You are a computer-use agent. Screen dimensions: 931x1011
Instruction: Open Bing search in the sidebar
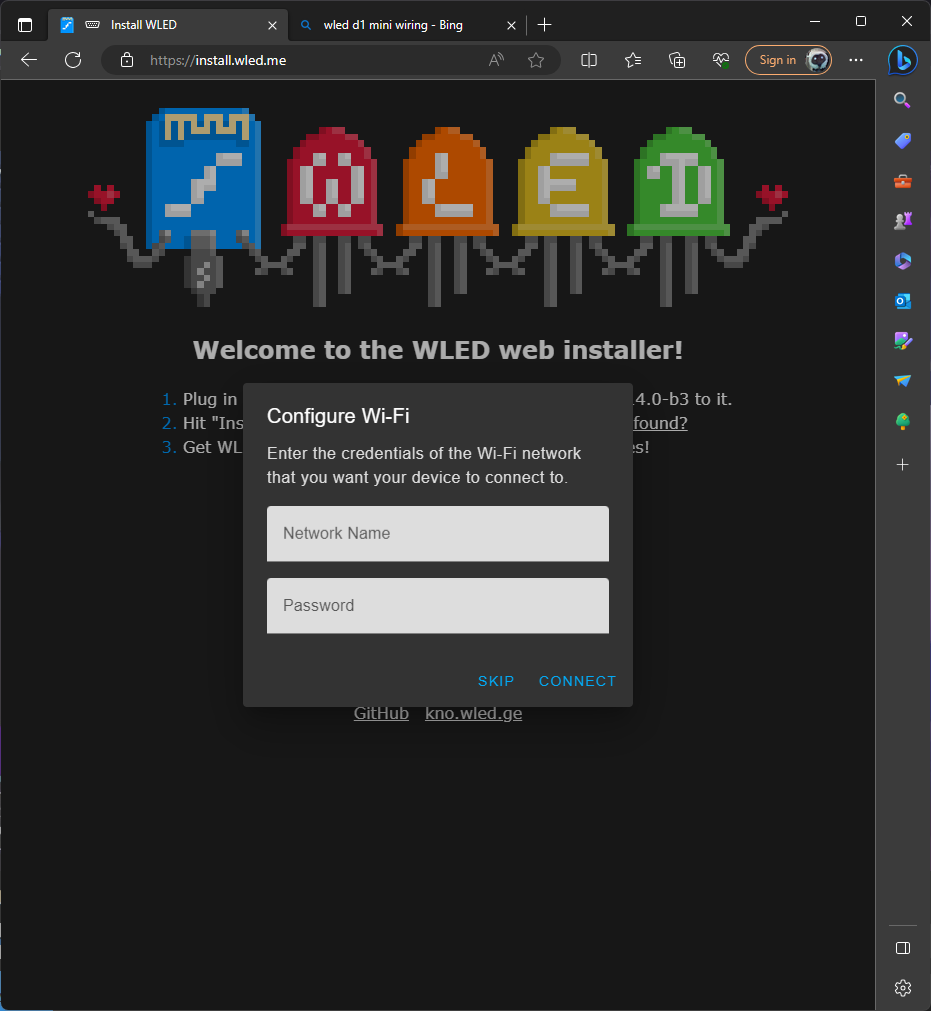(902, 100)
